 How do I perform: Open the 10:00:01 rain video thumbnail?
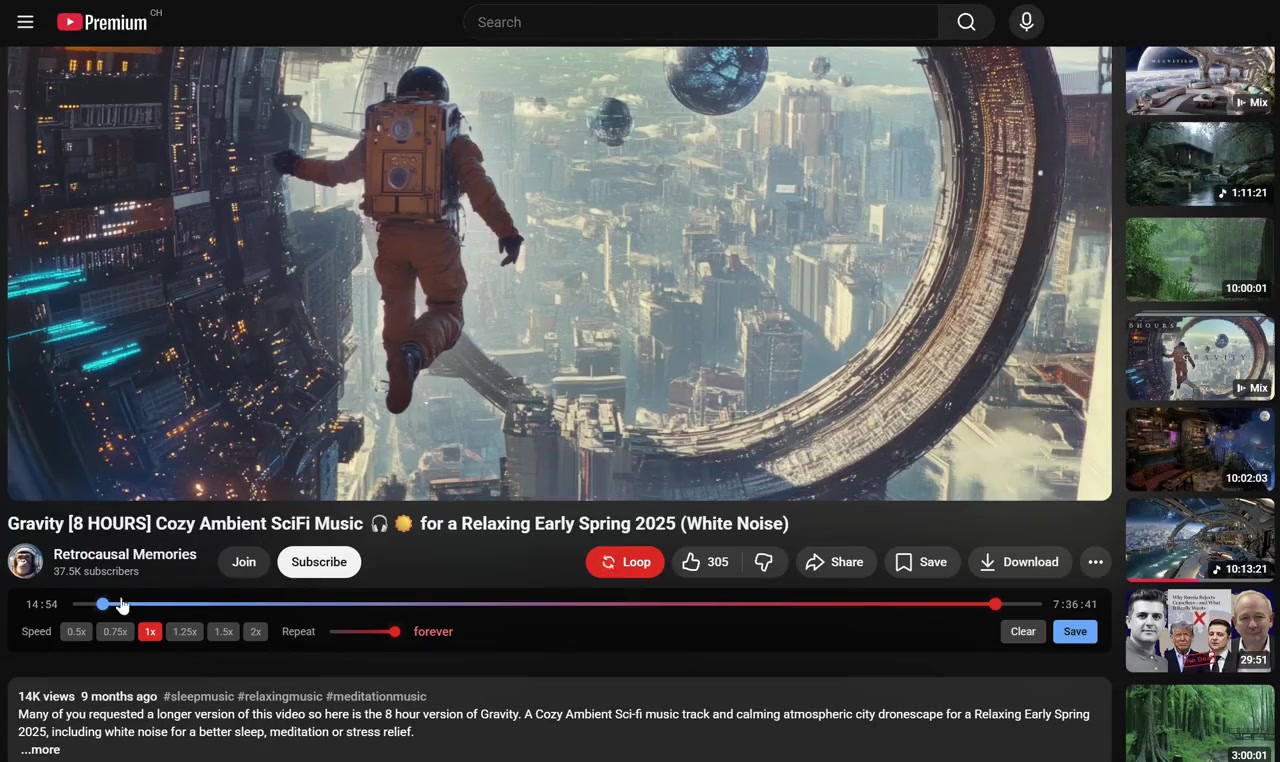1199,259
